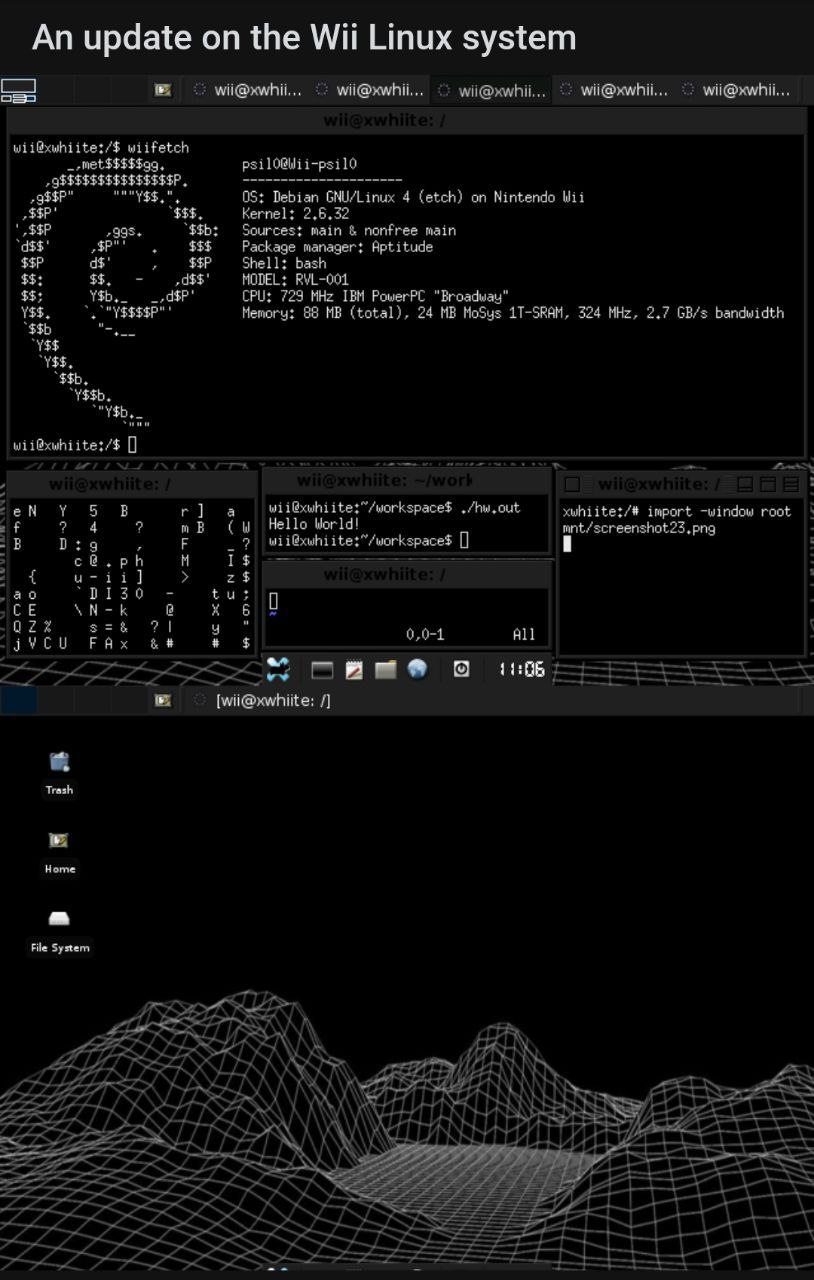Screen dimensions: 814x1280
Task: Click the logout power button in the panel
Action: coord(461,669)
